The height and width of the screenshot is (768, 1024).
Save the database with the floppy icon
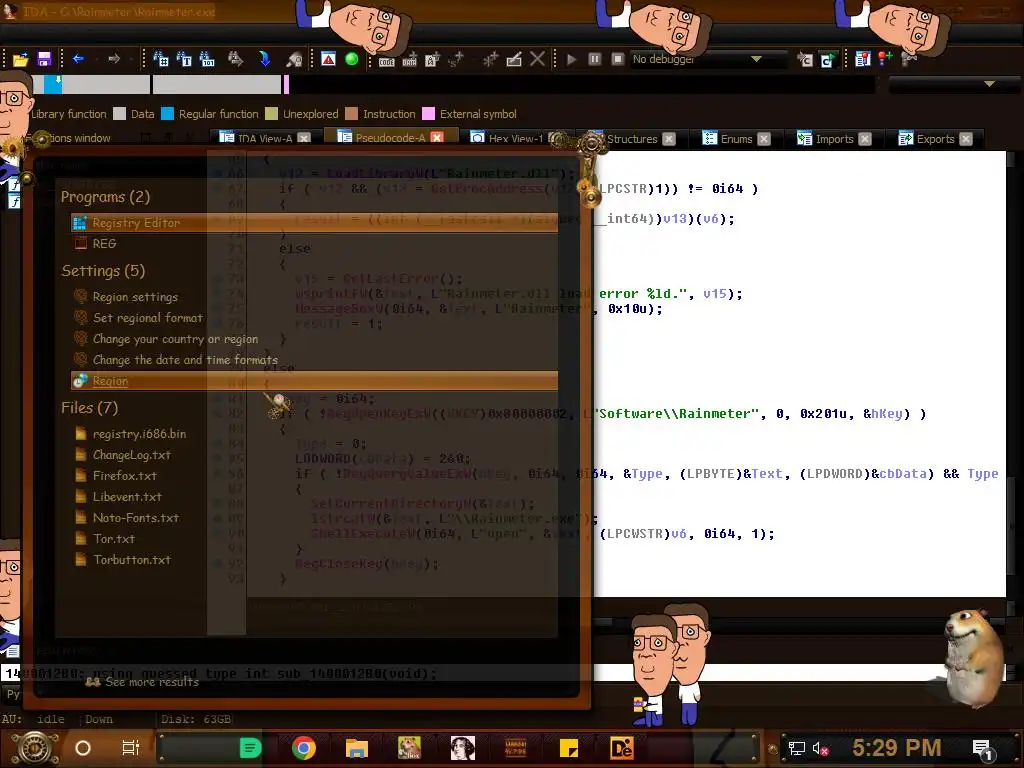[44, 59]
